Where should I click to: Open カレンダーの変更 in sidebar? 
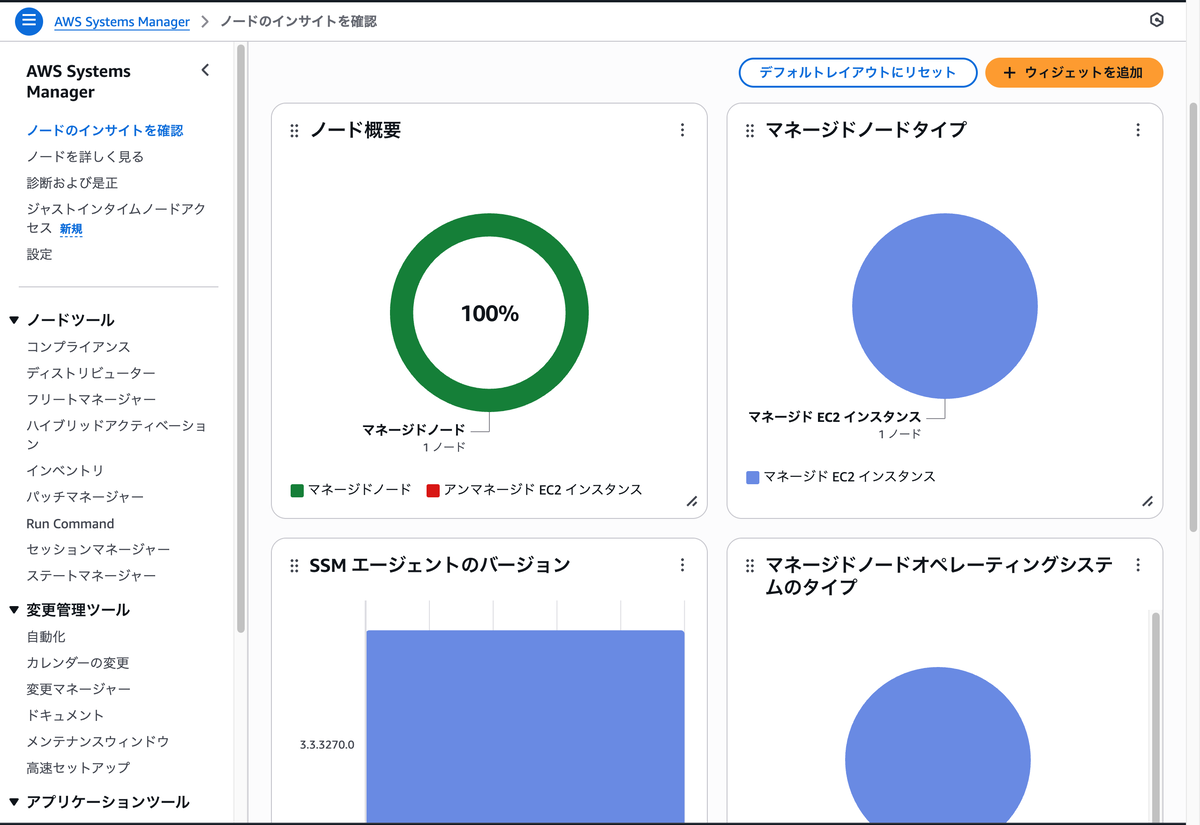pos(78,663)
